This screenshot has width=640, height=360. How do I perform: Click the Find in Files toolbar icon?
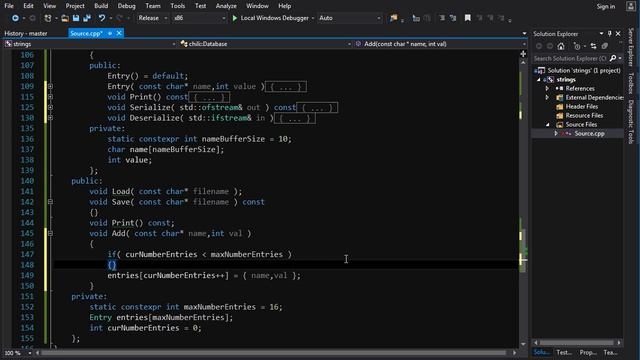pos(393,18)
